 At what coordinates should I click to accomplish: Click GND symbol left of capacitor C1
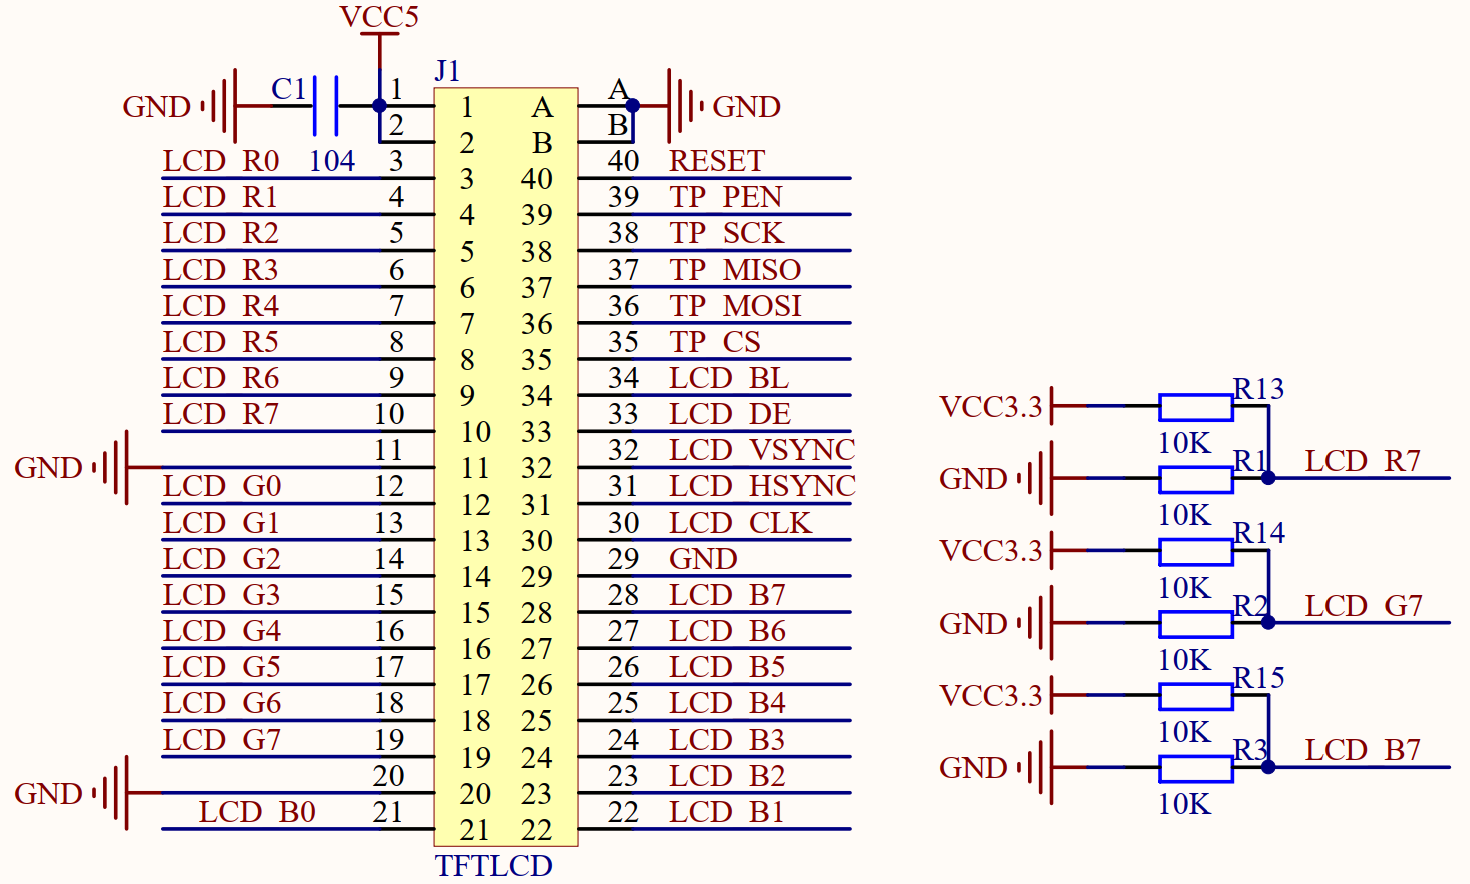pos(224,105)
